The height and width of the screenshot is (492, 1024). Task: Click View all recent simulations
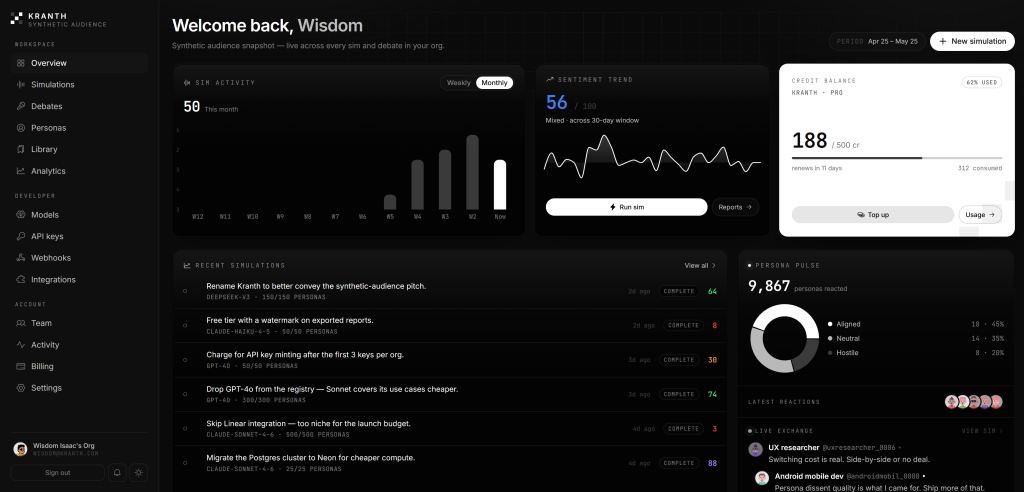pos(700,265)
